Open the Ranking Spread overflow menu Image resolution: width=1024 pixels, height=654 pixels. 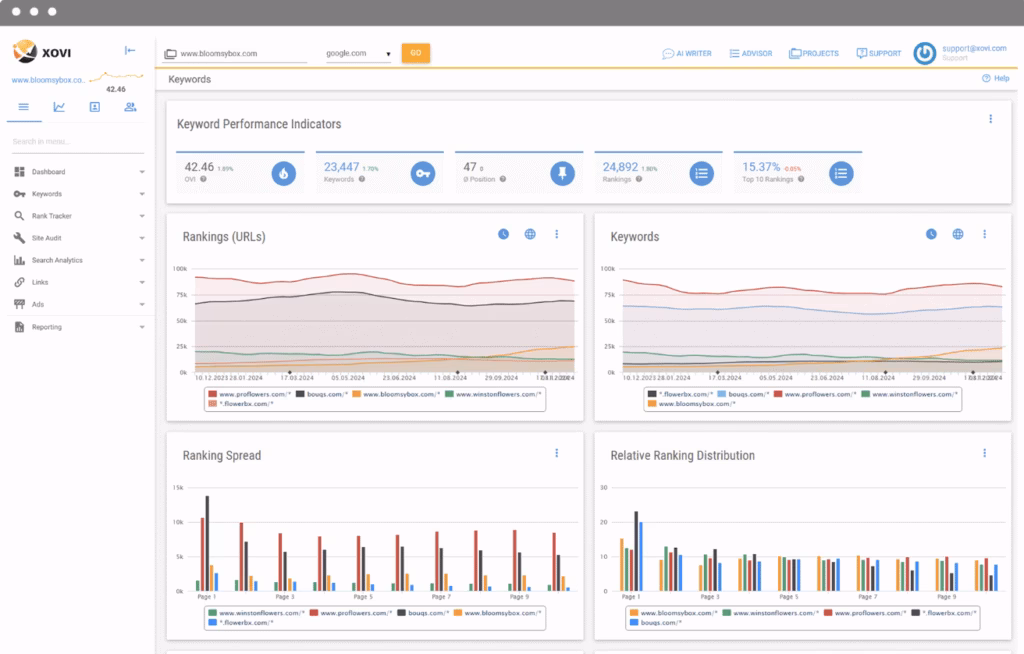pos(557,452)
